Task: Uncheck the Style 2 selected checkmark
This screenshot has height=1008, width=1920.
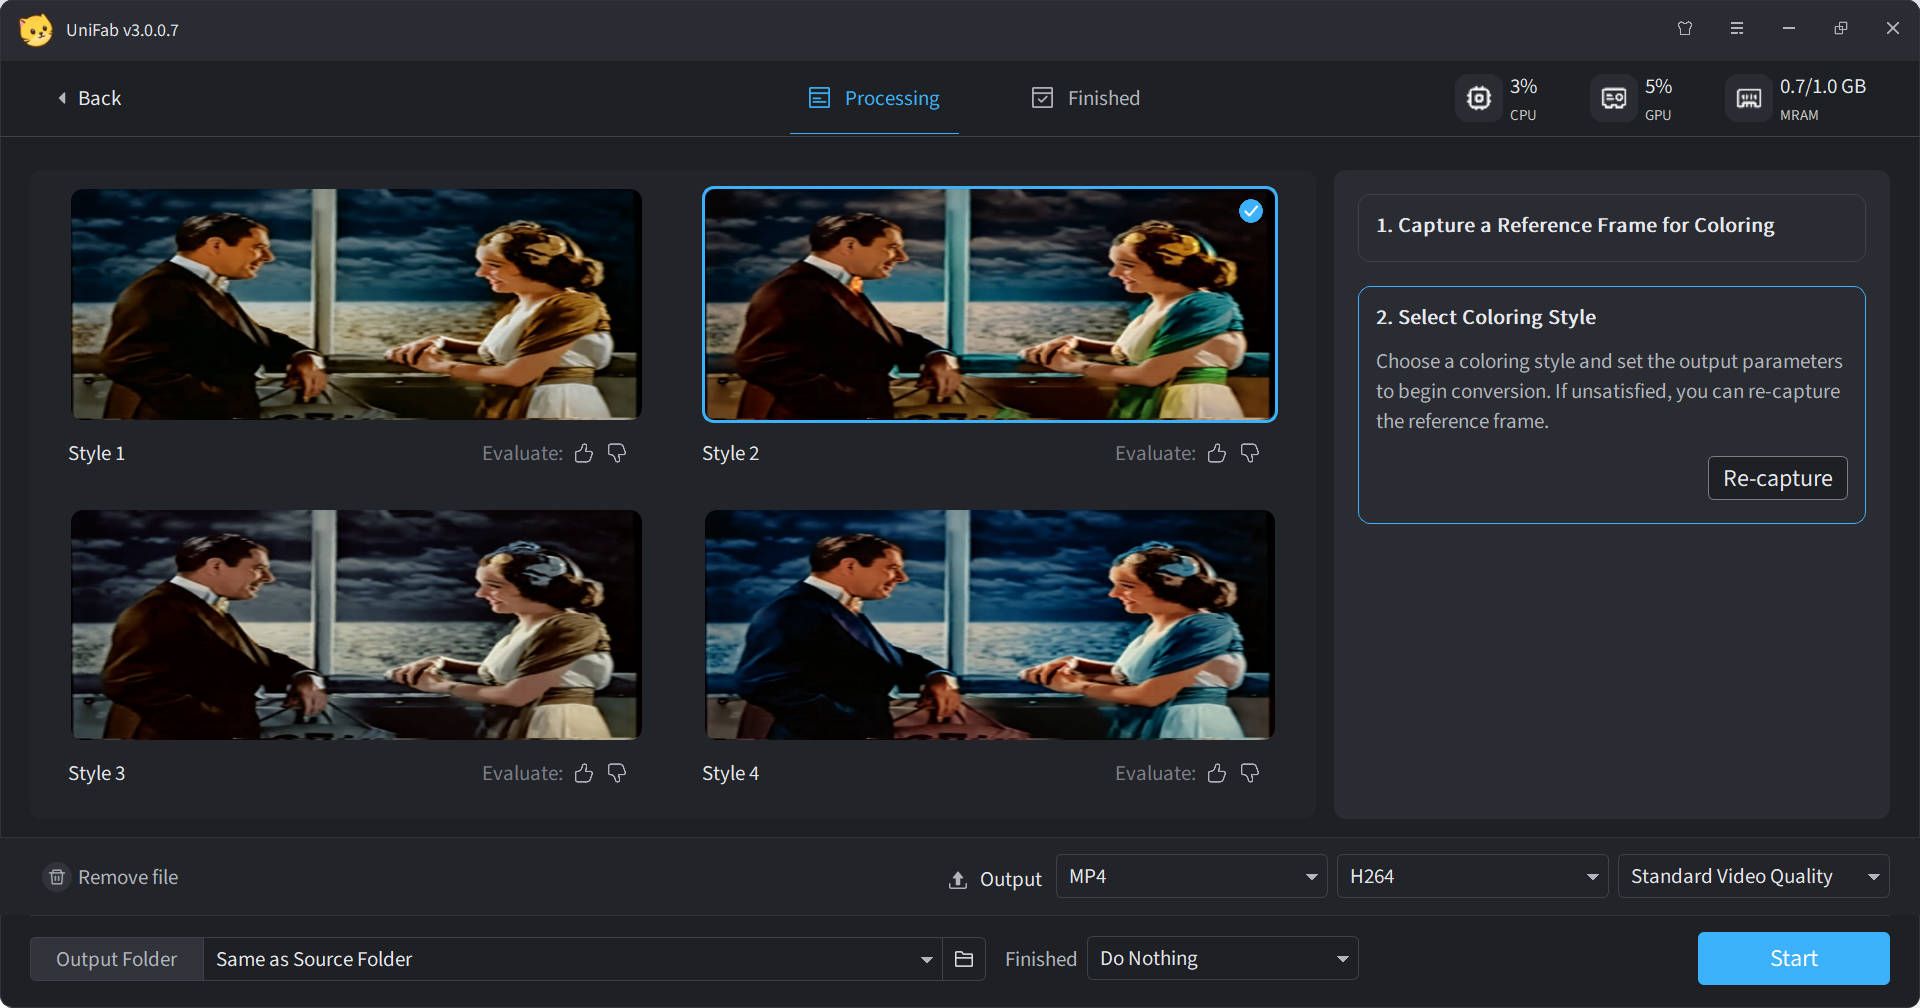Action: point(1251,211)
